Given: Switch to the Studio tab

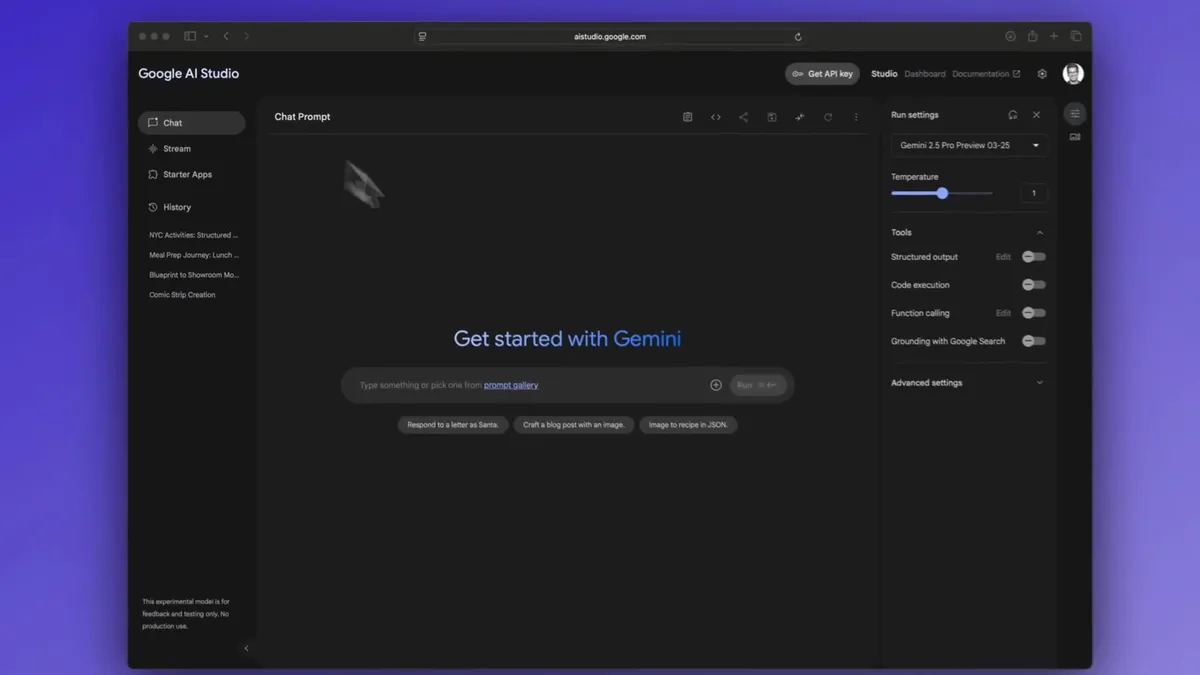Looking at the screenshot, I should 884,74.
